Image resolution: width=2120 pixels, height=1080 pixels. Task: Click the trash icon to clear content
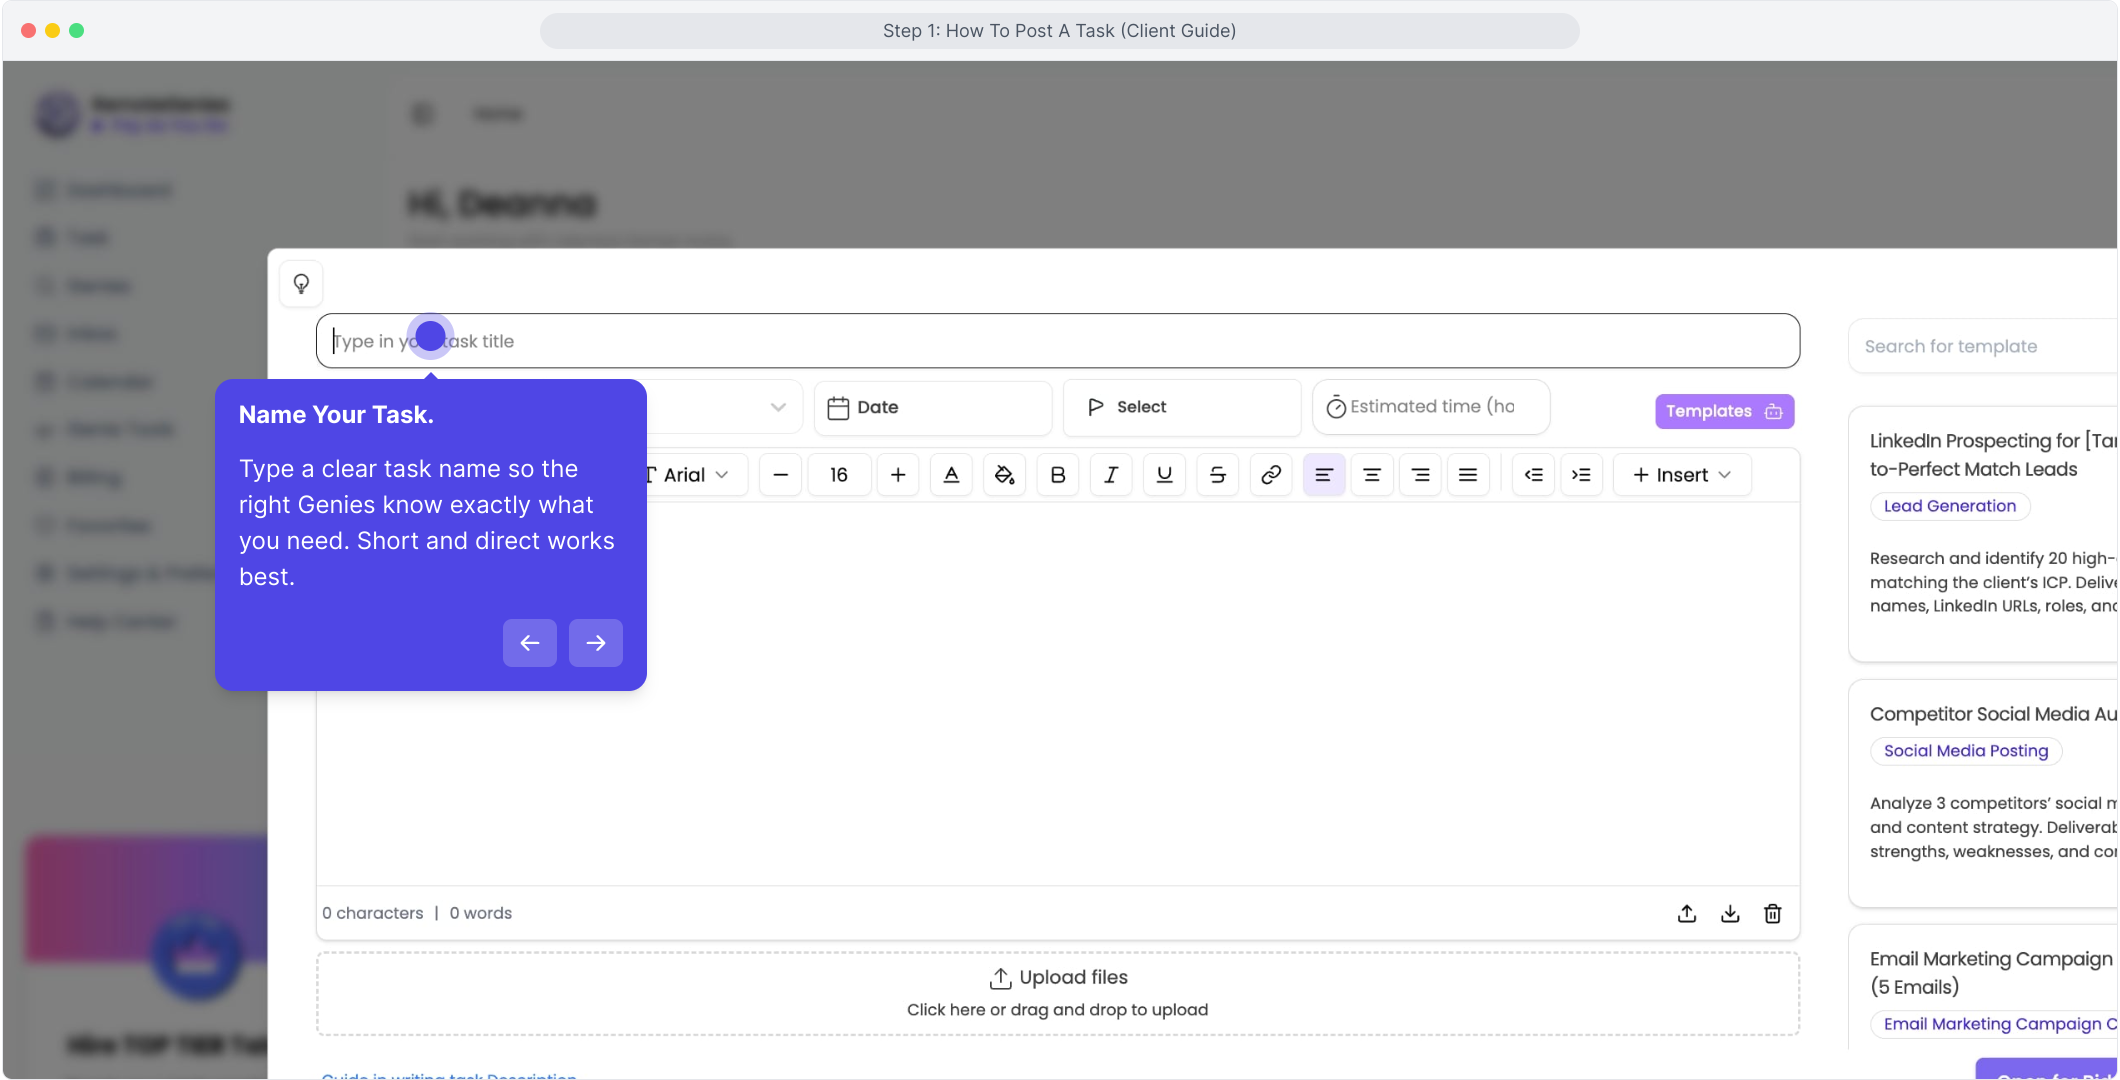coord(1772,913)
